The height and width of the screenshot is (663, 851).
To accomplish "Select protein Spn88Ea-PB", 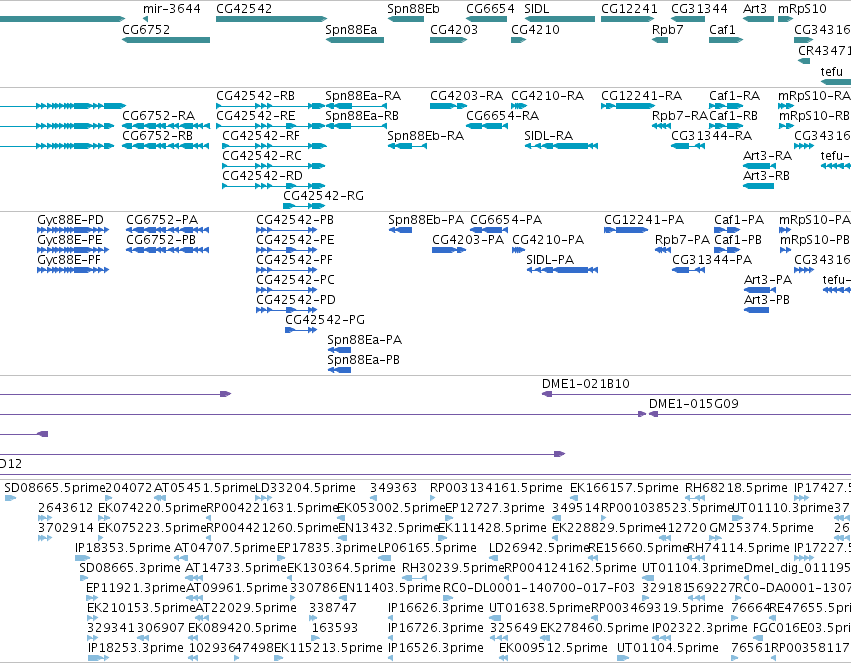I will (x=339, y=370).
